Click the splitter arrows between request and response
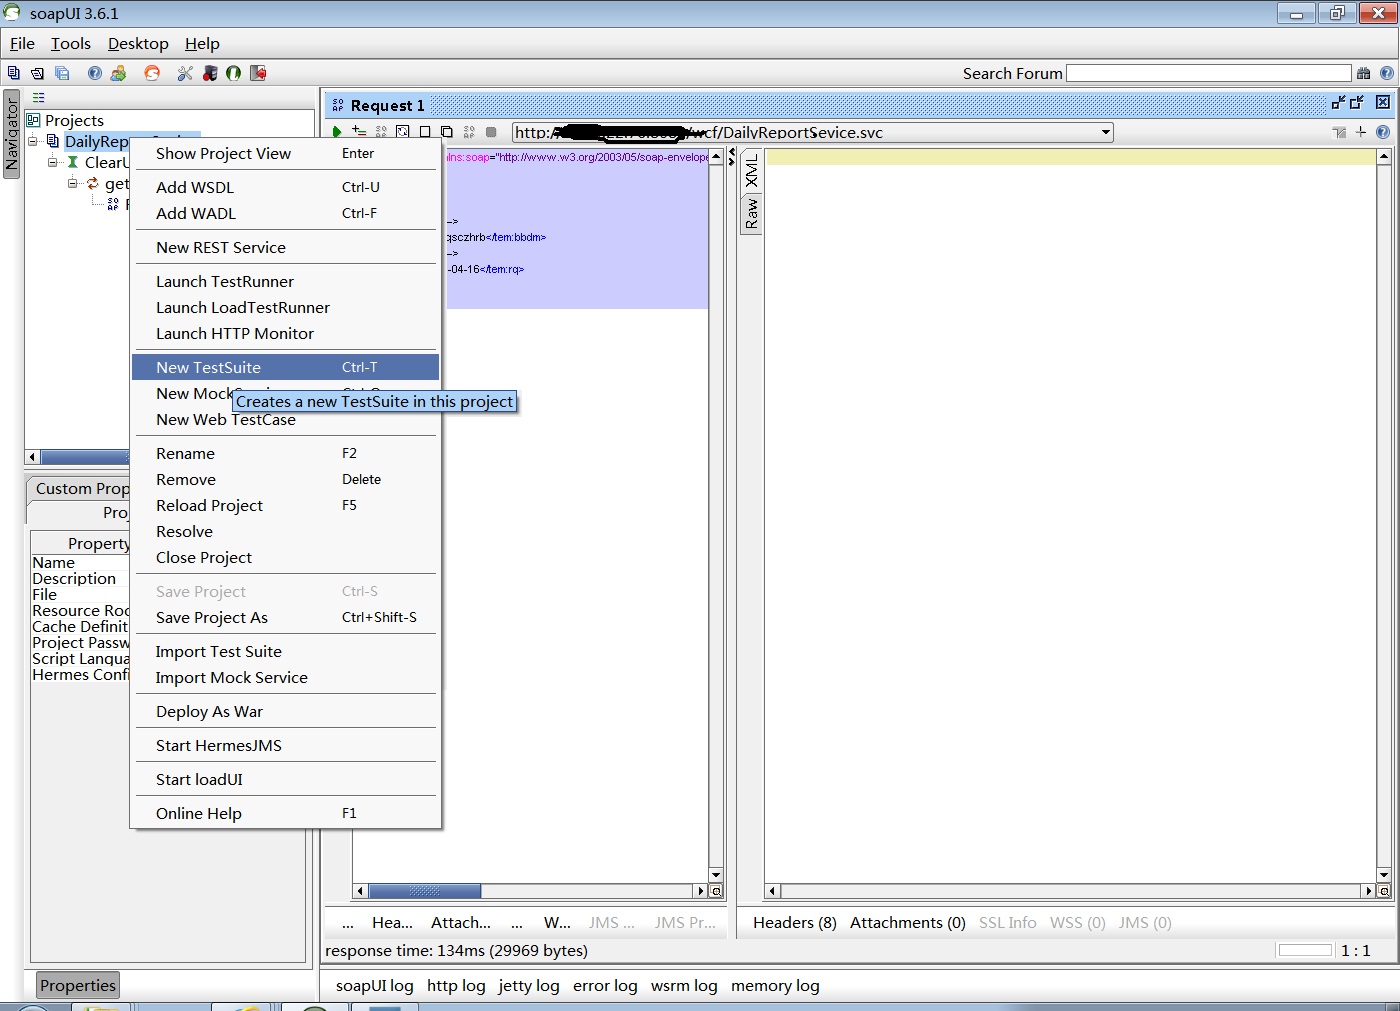1400x1011 pixels. click(732, 157)
